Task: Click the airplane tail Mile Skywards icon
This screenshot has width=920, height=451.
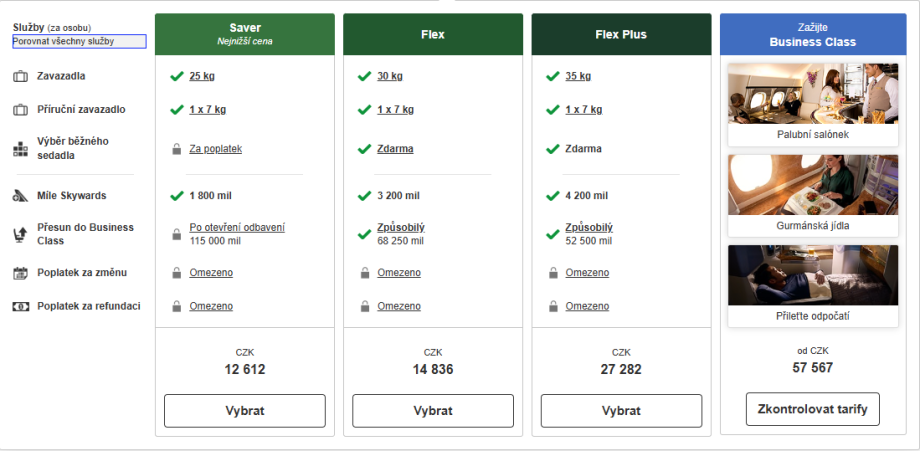Action: pos(20,195)
